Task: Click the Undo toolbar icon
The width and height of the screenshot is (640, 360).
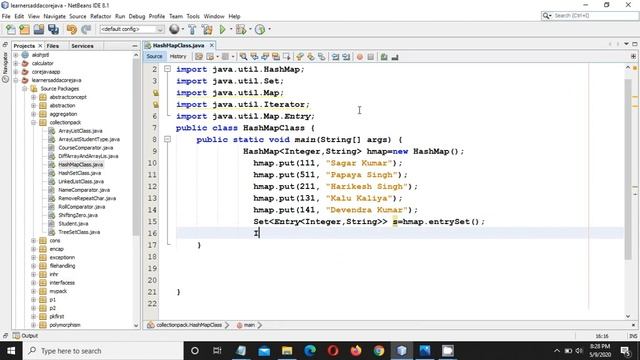Action: (72, 29)
